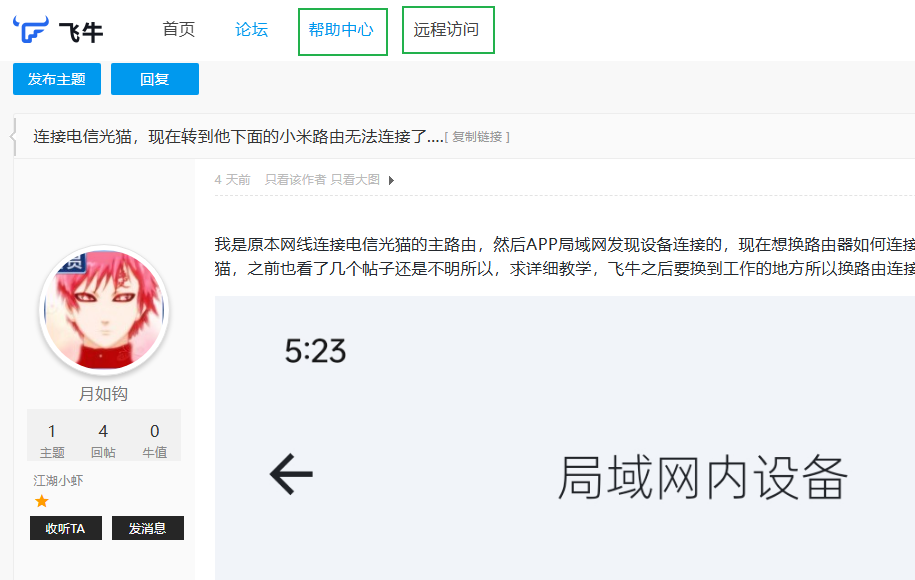View the user's 1 主题 count

52,440
